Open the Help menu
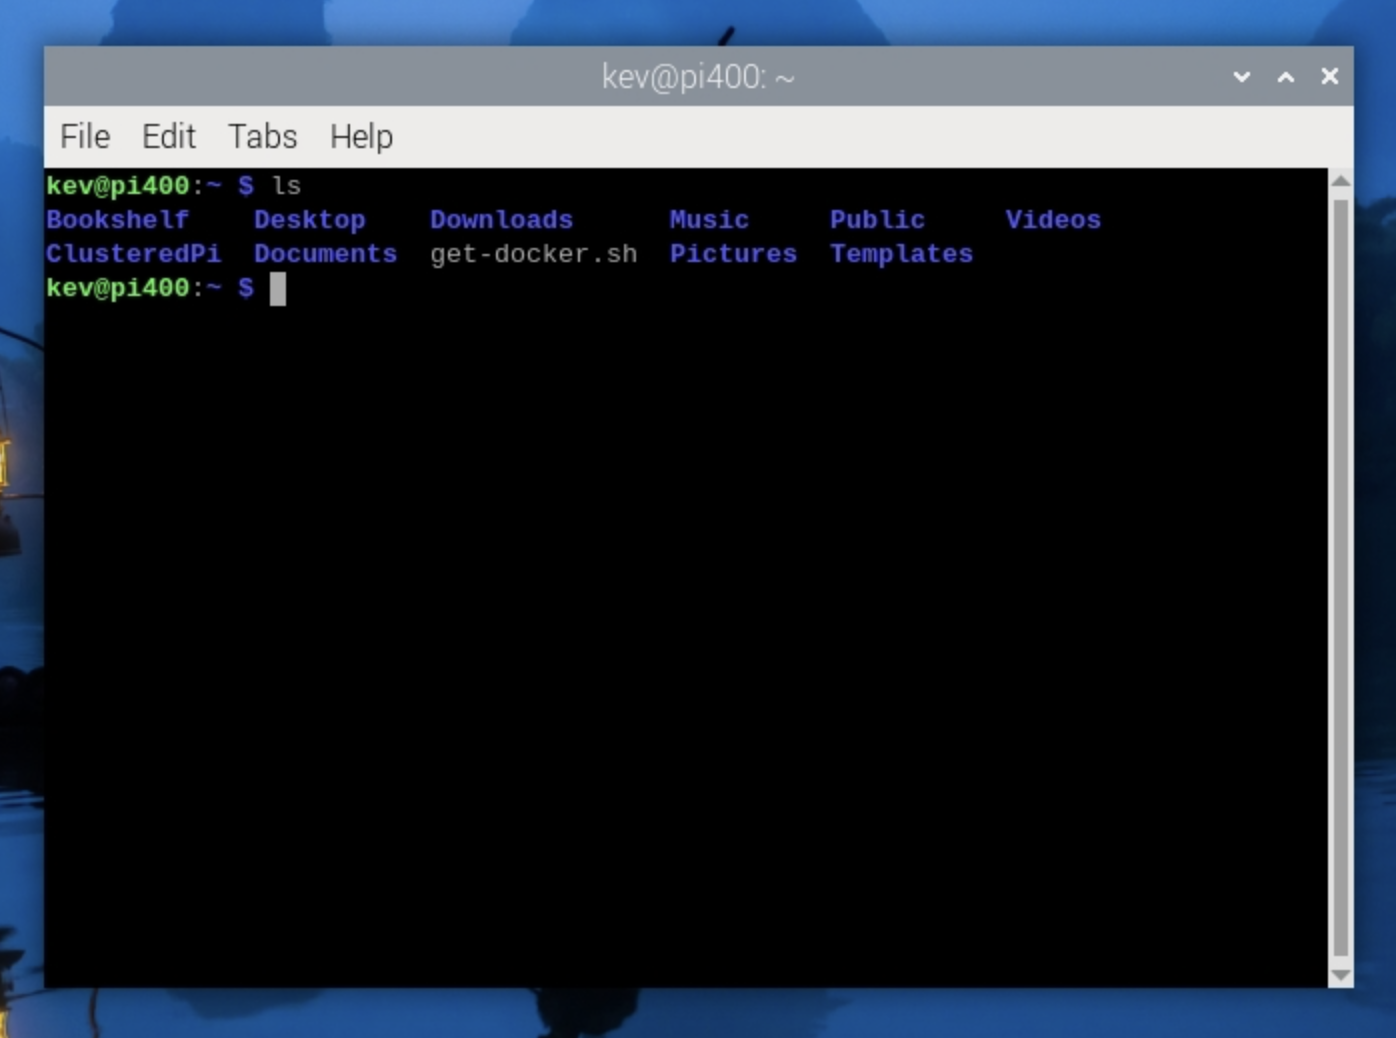Screen dimensions: 1396x1038 361,137
